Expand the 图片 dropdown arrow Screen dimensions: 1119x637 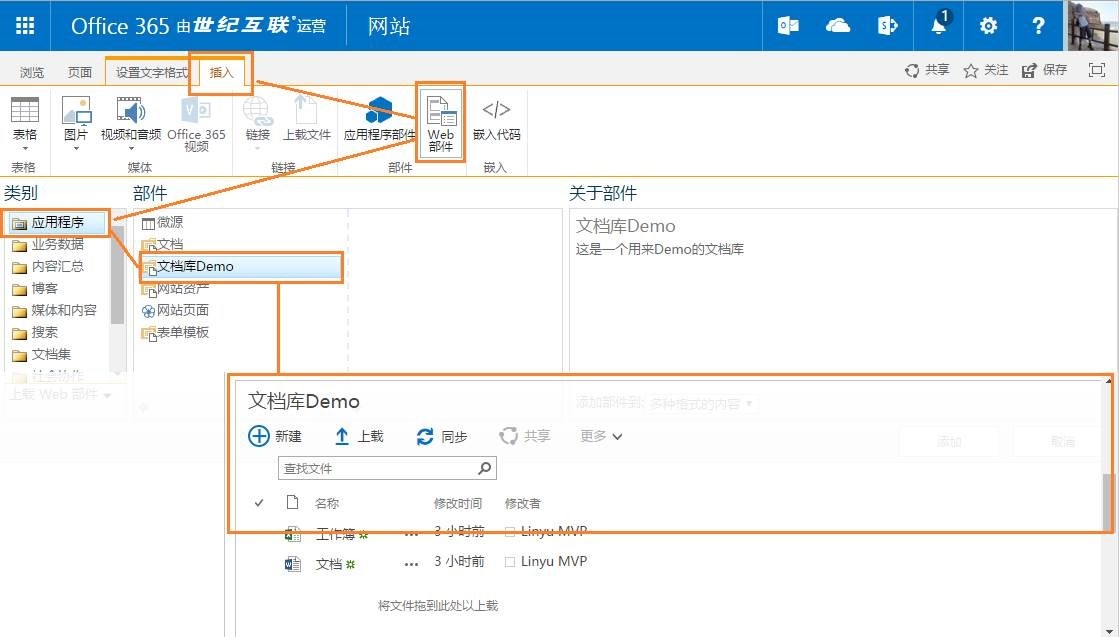click(x=76, y=148)
